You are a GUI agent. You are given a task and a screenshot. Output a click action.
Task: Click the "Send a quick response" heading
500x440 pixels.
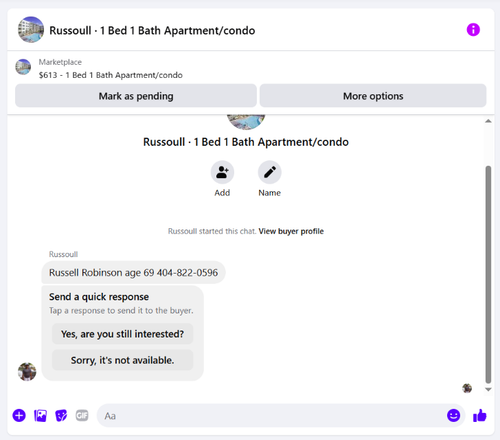click(x=99, y=297)
